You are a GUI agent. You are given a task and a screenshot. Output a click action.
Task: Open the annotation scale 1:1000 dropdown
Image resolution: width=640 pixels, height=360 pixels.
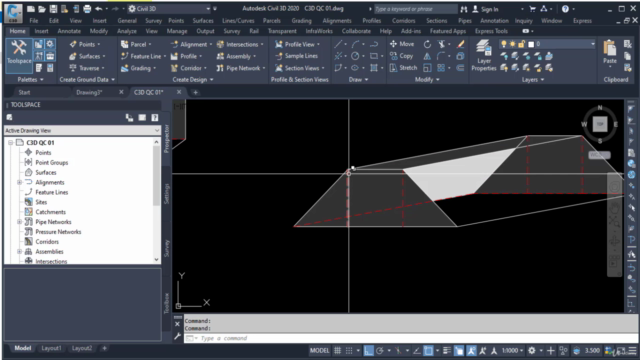[x=513, y=350]
